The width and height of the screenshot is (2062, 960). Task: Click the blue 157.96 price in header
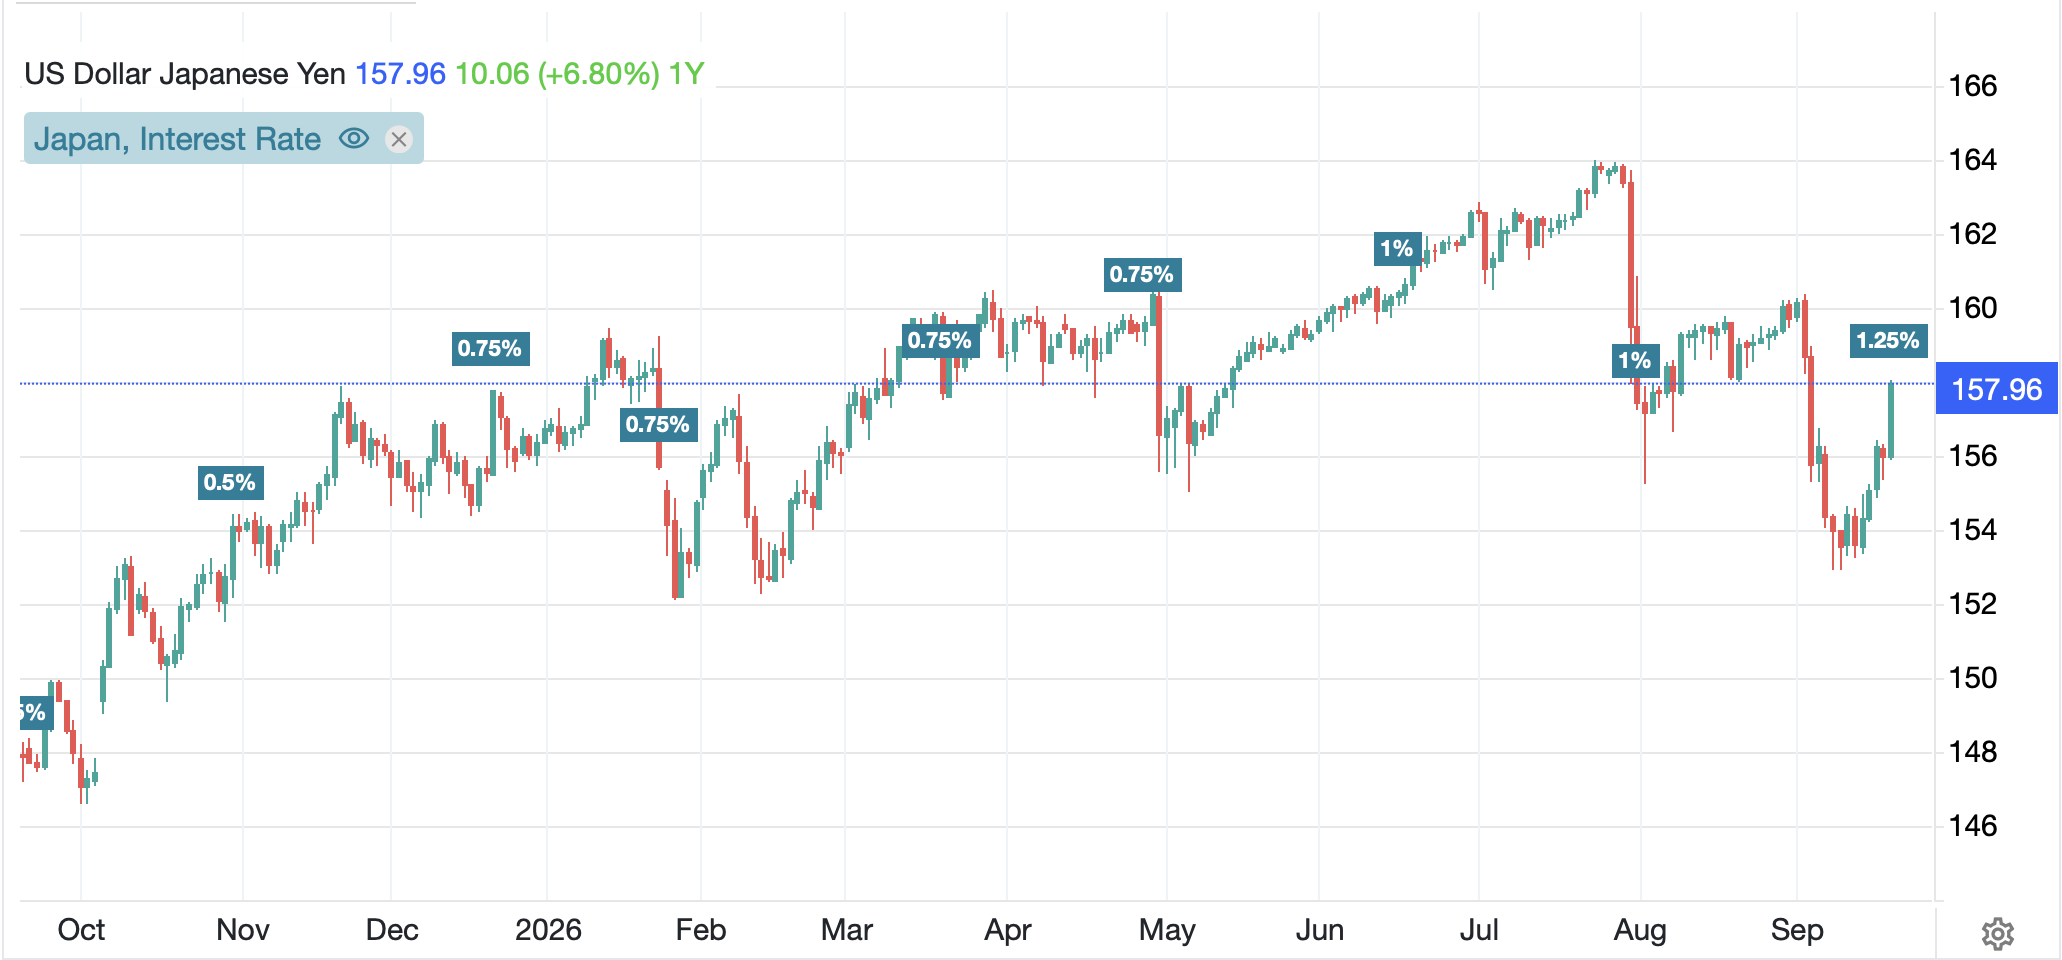(401, 73)
